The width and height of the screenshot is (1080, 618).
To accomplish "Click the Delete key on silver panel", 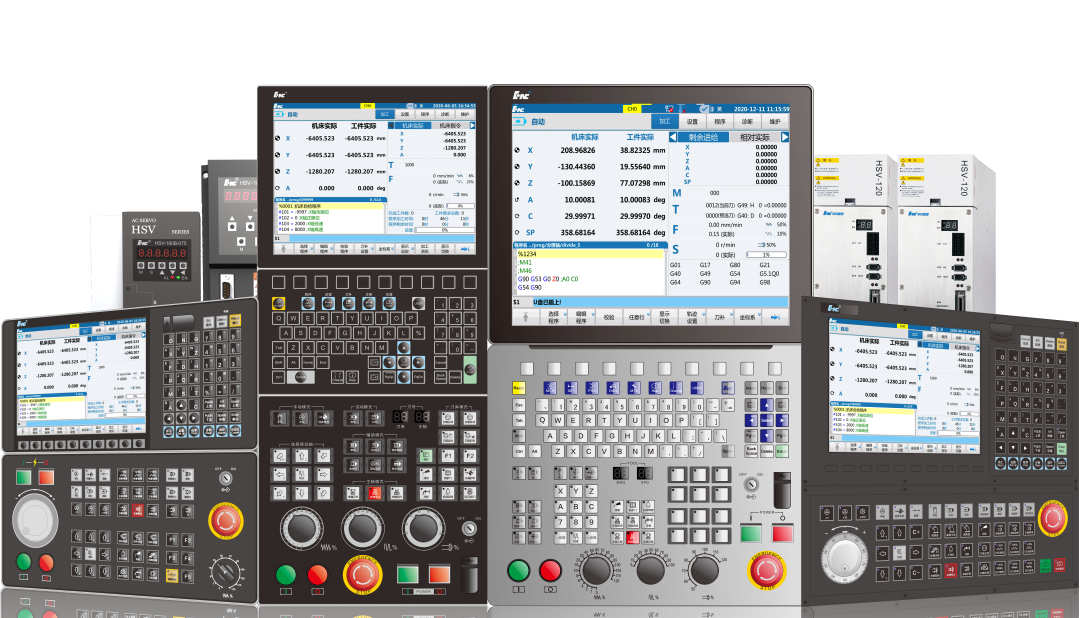I will (x=767, y=451).
